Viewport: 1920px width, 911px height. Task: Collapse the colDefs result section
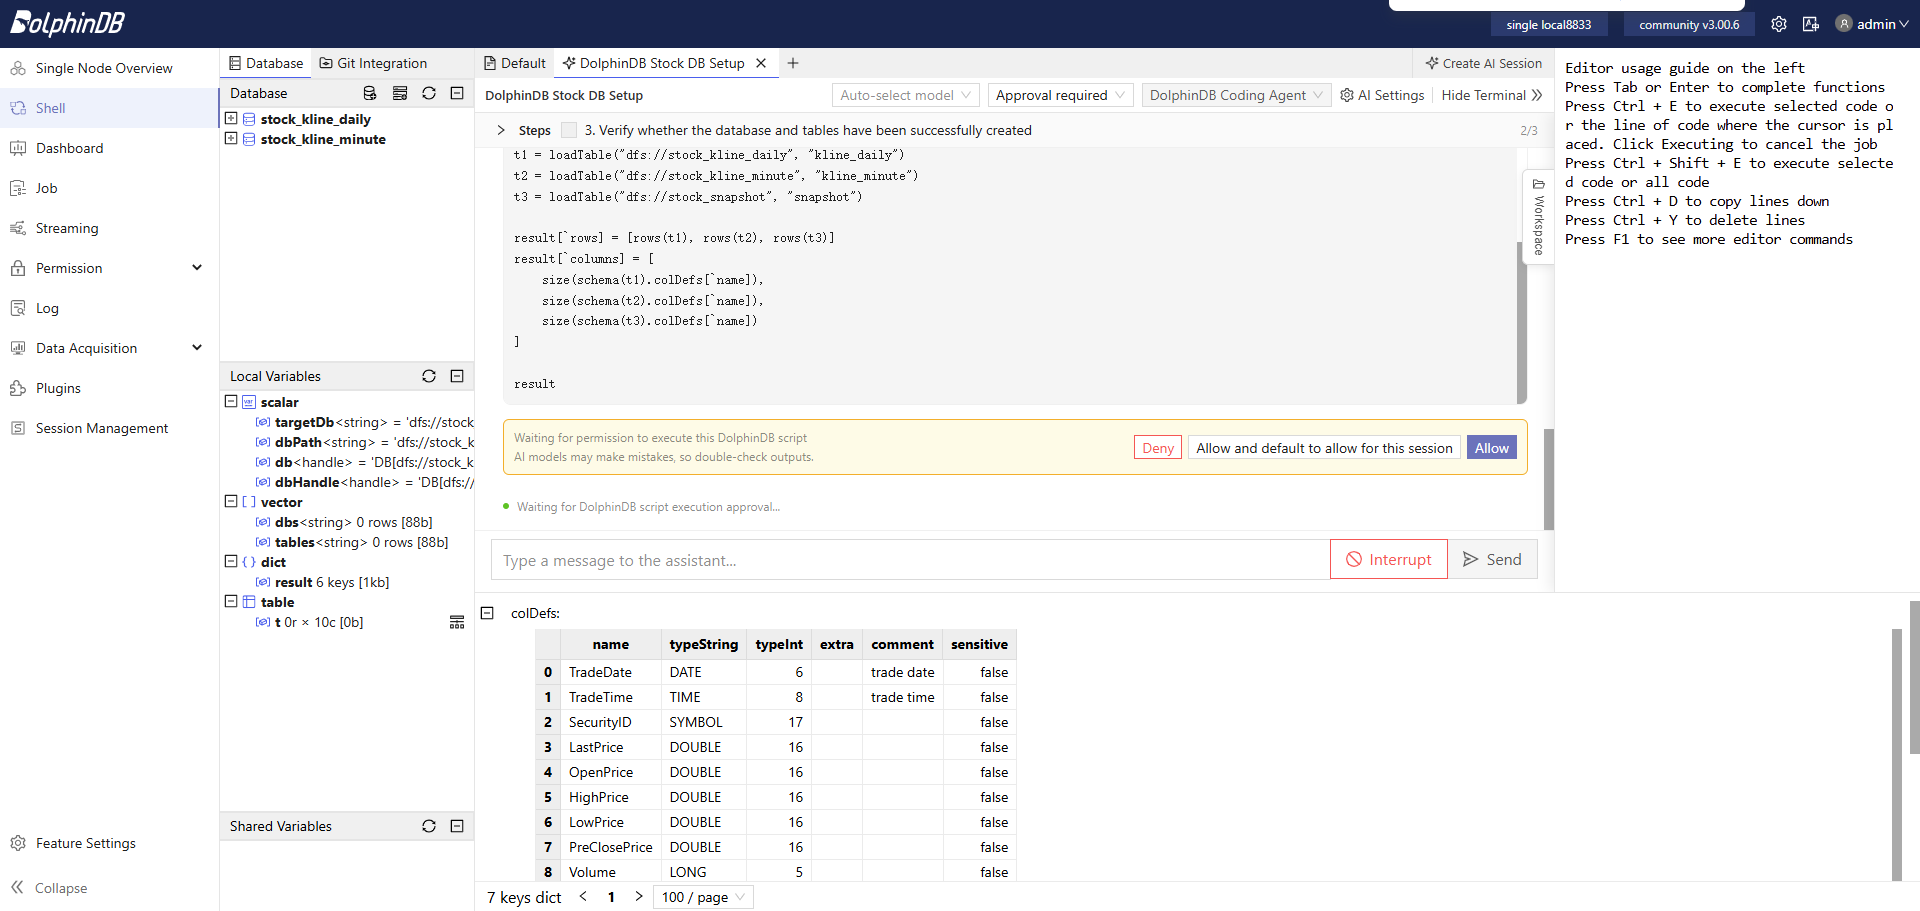(x=487, y=613)
